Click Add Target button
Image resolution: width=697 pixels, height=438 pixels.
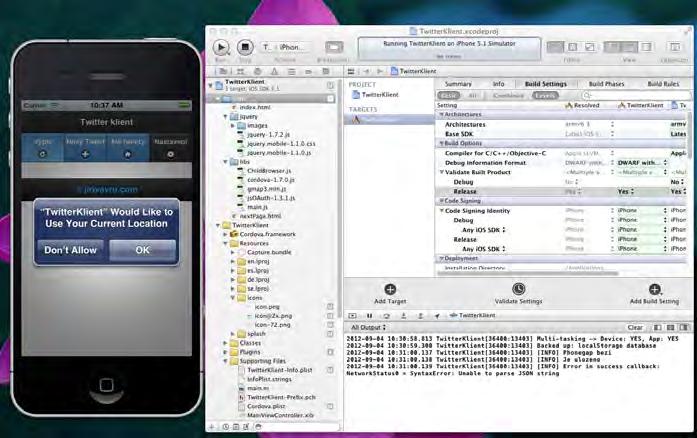(x=390, y=294)
